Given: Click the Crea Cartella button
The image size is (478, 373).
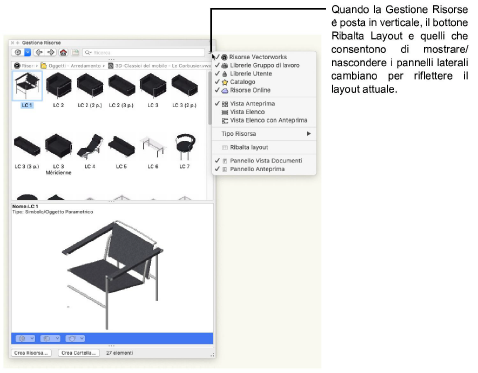Looking at the screenshot, I should [79, 353].
